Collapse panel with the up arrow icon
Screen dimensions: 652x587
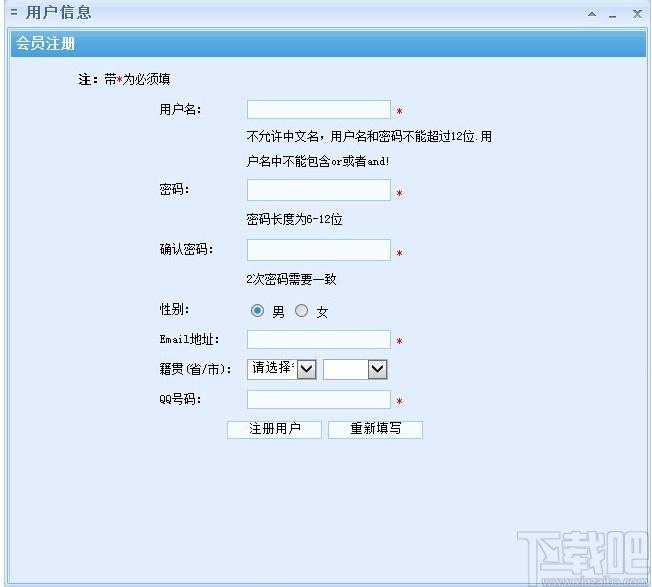pyautogui.click(x=592, y=14)
